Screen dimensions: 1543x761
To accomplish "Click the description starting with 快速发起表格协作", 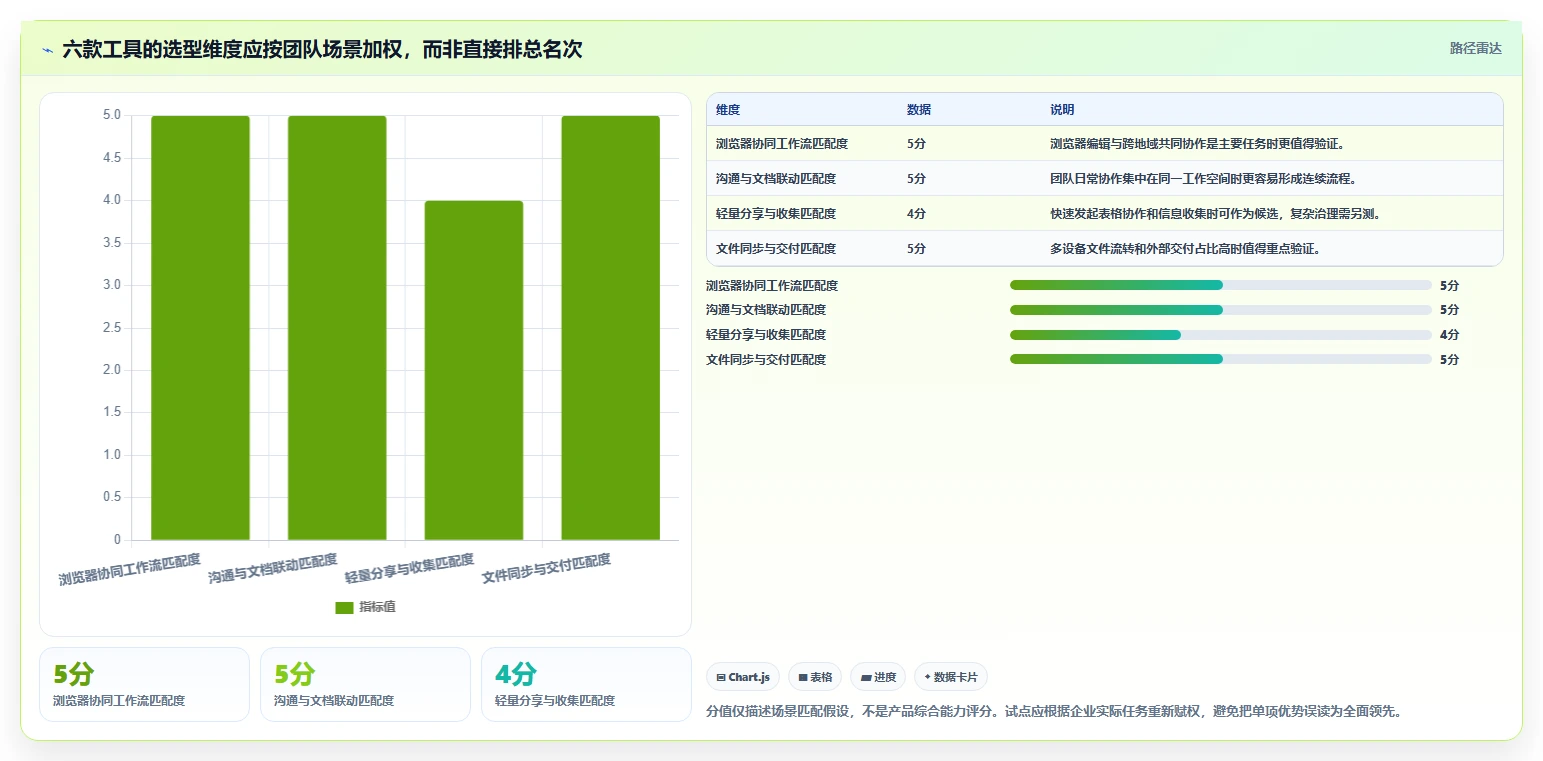I will (1215, 213).
